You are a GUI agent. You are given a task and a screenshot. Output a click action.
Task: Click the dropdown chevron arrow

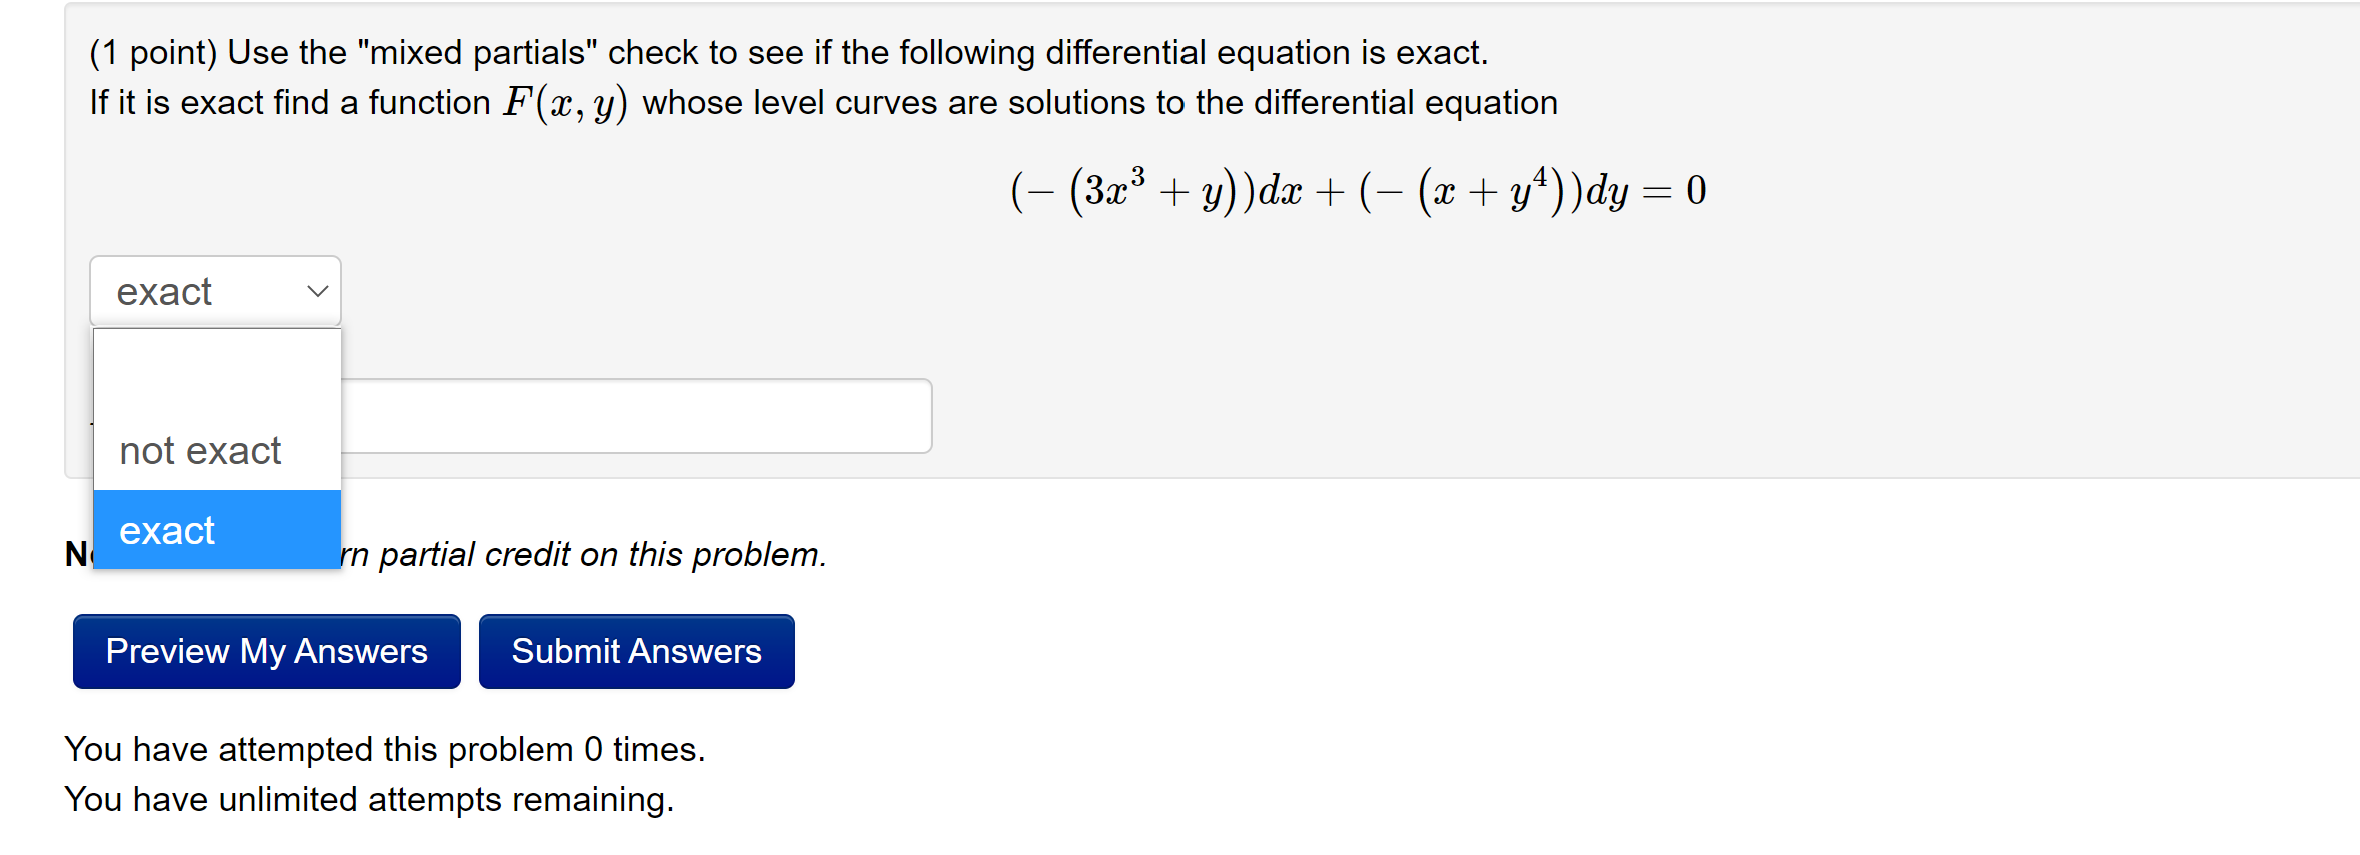click(x=316, y=290)
